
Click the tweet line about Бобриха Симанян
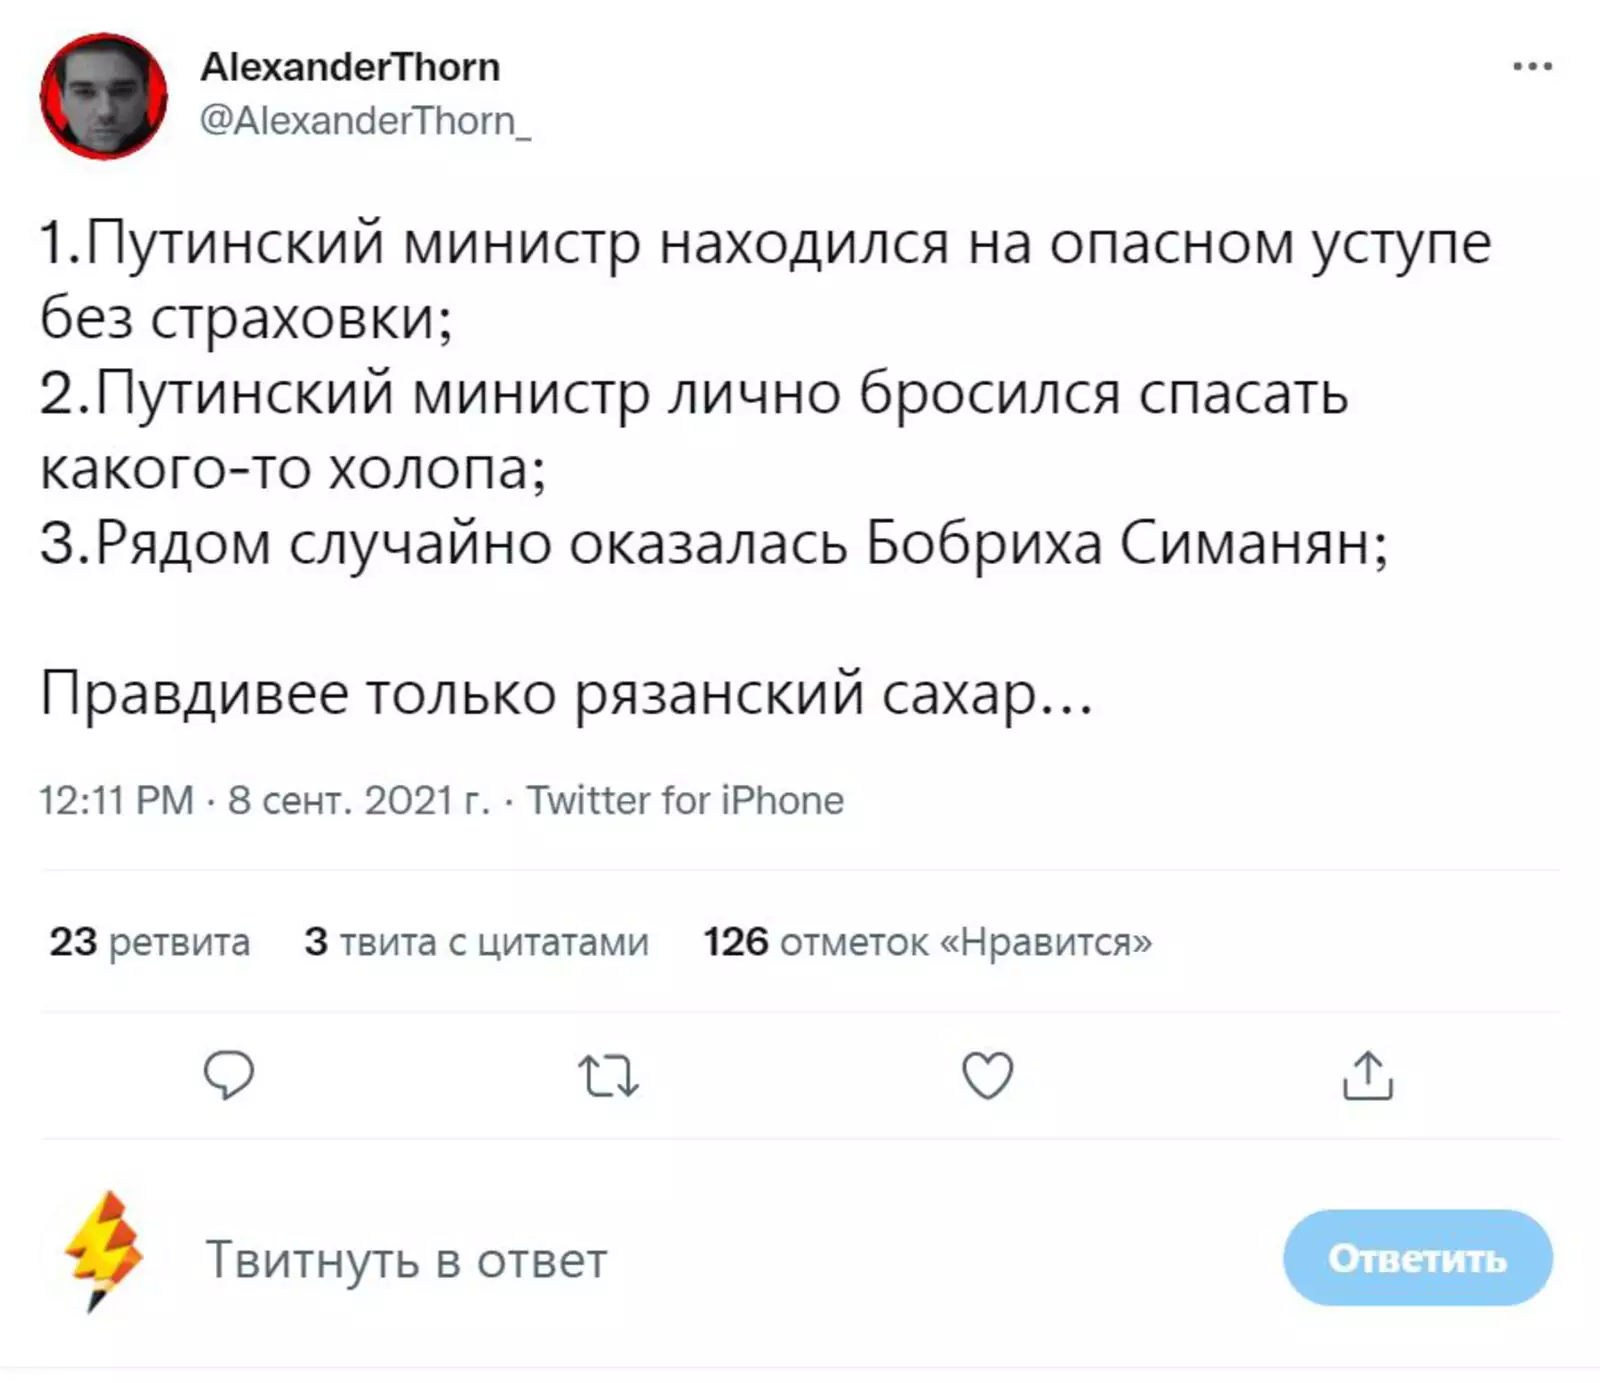pyautogui.click(x=714, y=544)
